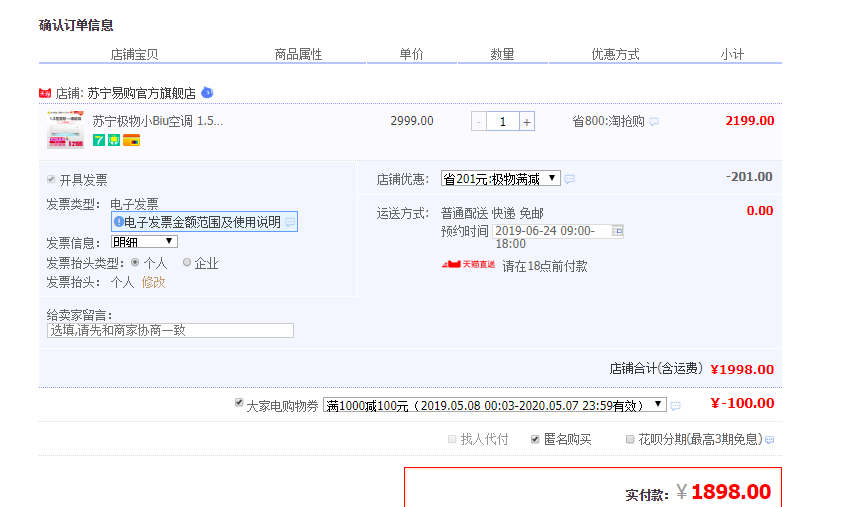Toggle the 匿名购买 checkbox
The height and width of the screenshot is (507, 842).
click(535, 439)
